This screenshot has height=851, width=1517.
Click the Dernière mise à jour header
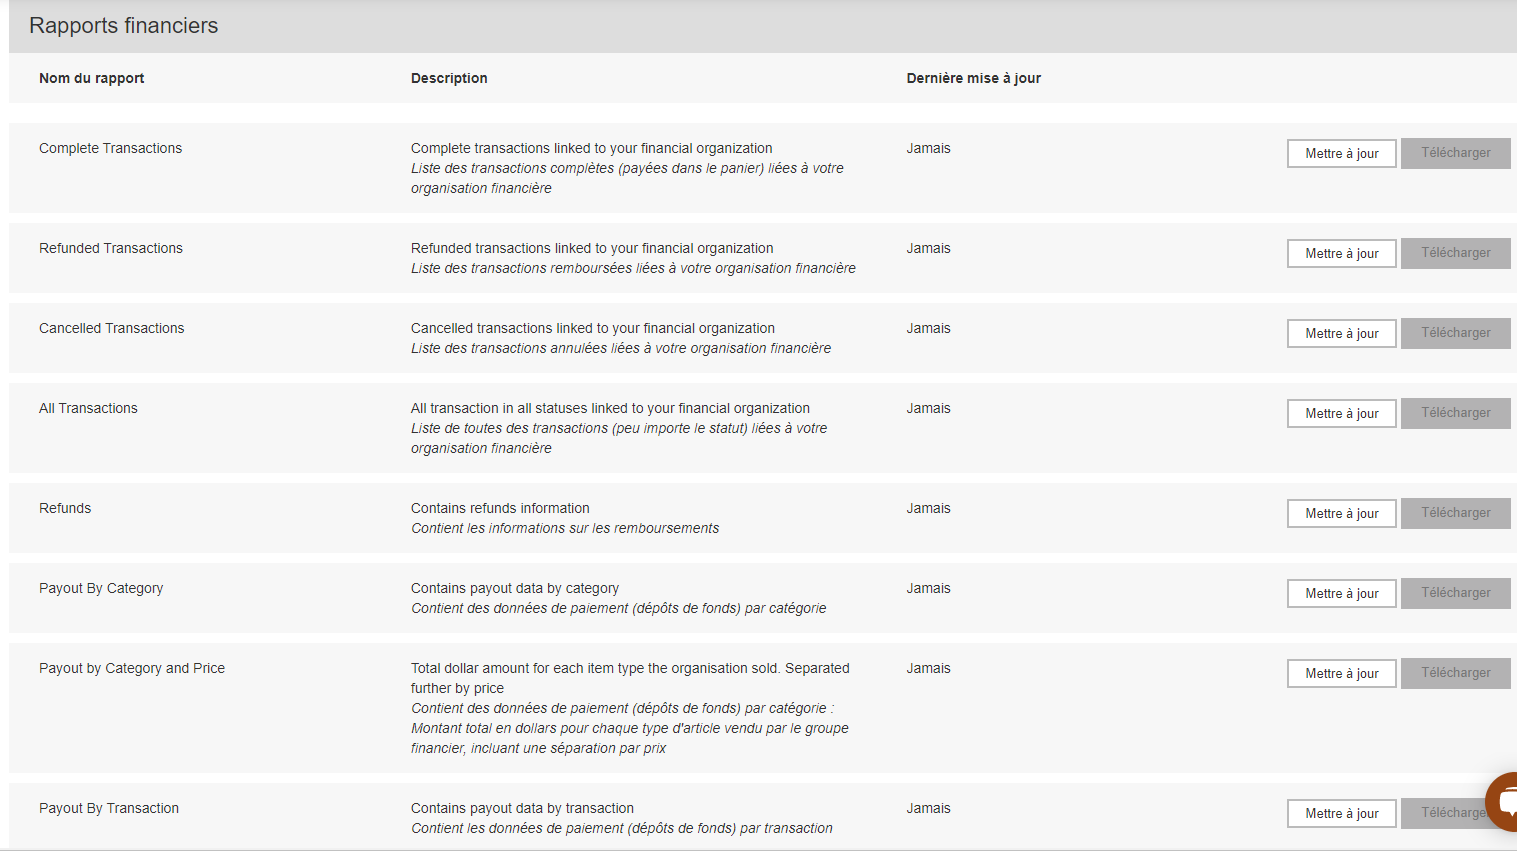coord(973,78)
